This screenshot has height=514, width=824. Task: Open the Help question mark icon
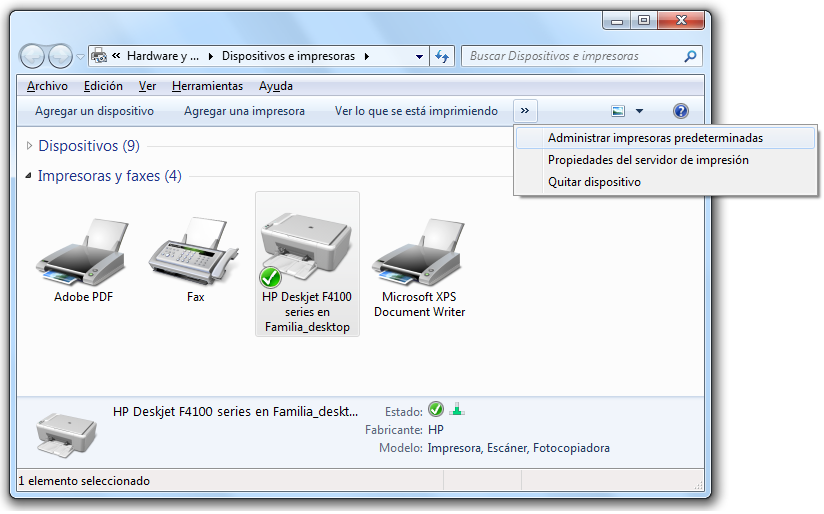point(681,111)
